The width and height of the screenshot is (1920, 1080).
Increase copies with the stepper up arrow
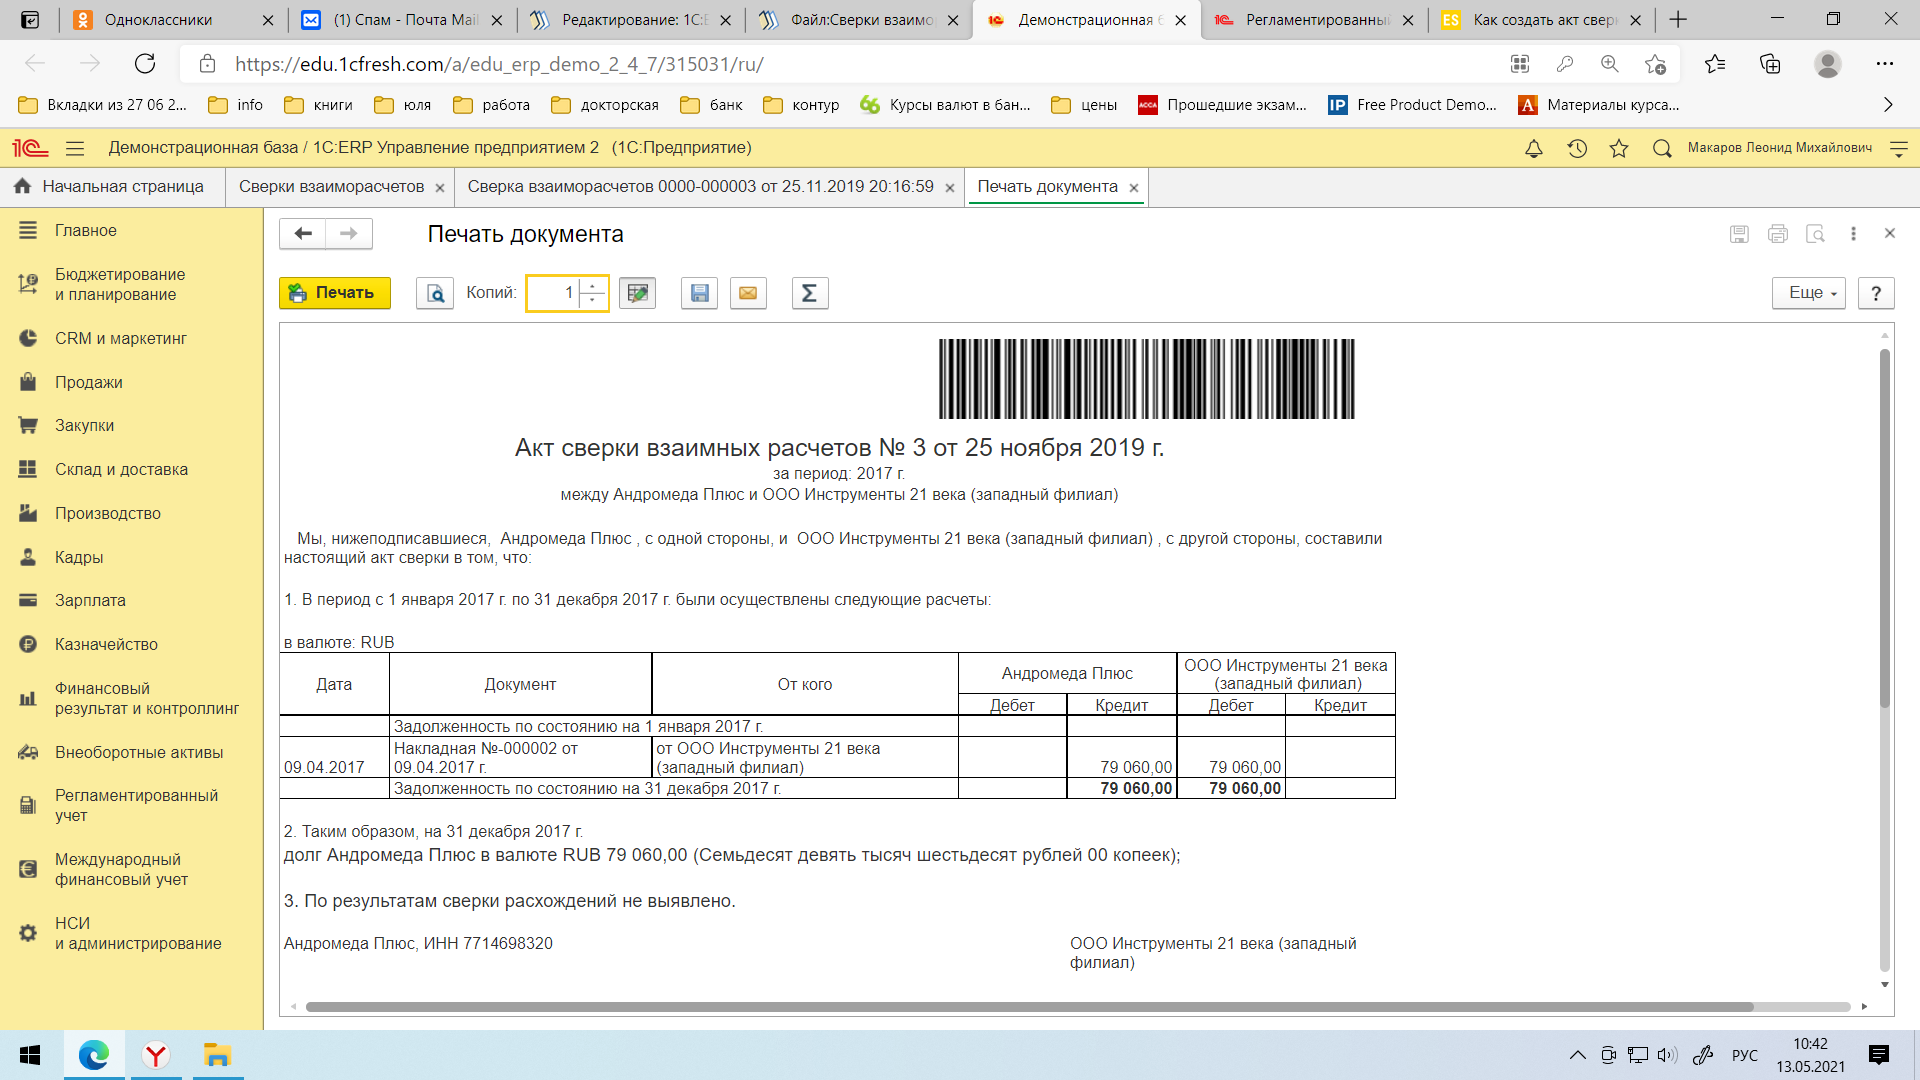coord(593,285)
